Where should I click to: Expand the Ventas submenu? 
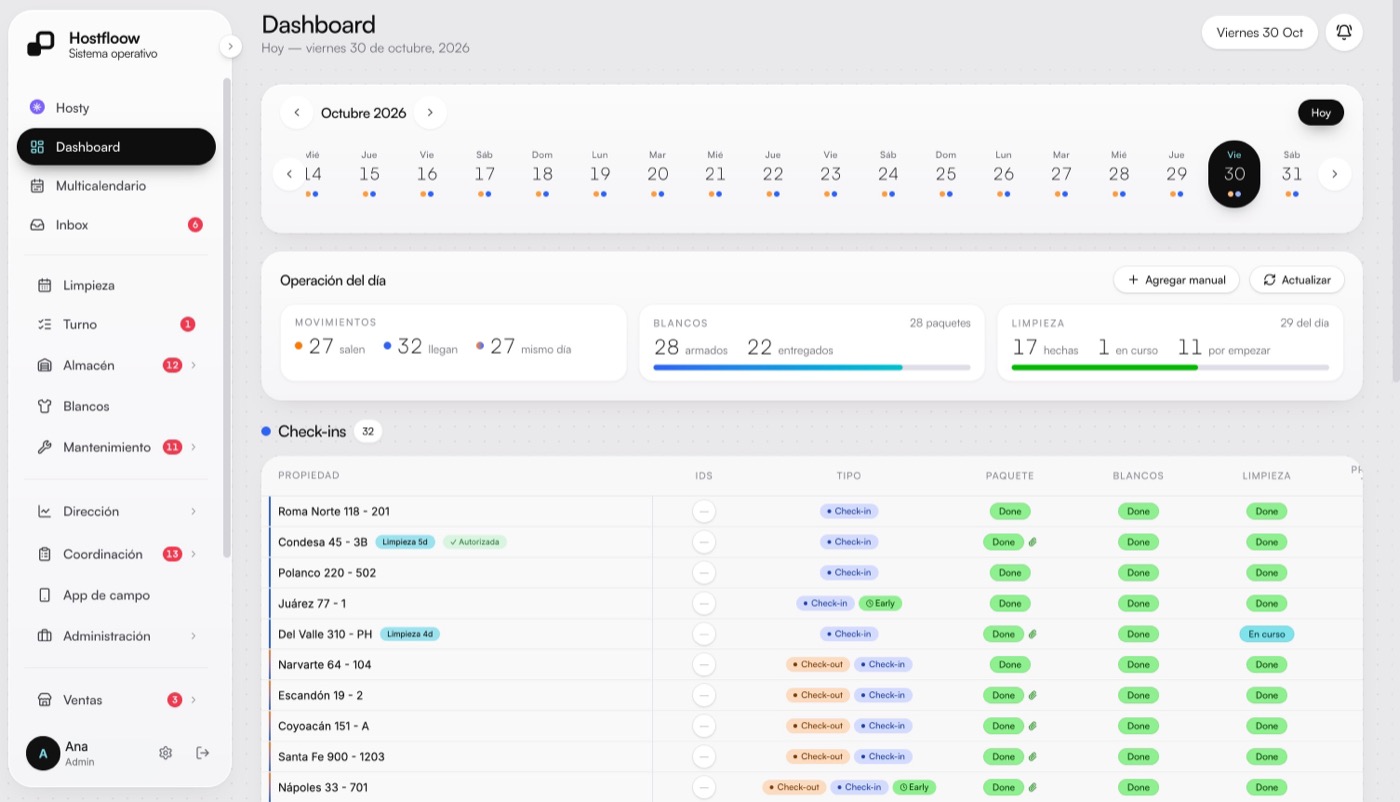pyautogui.click(x=193, y=700)
